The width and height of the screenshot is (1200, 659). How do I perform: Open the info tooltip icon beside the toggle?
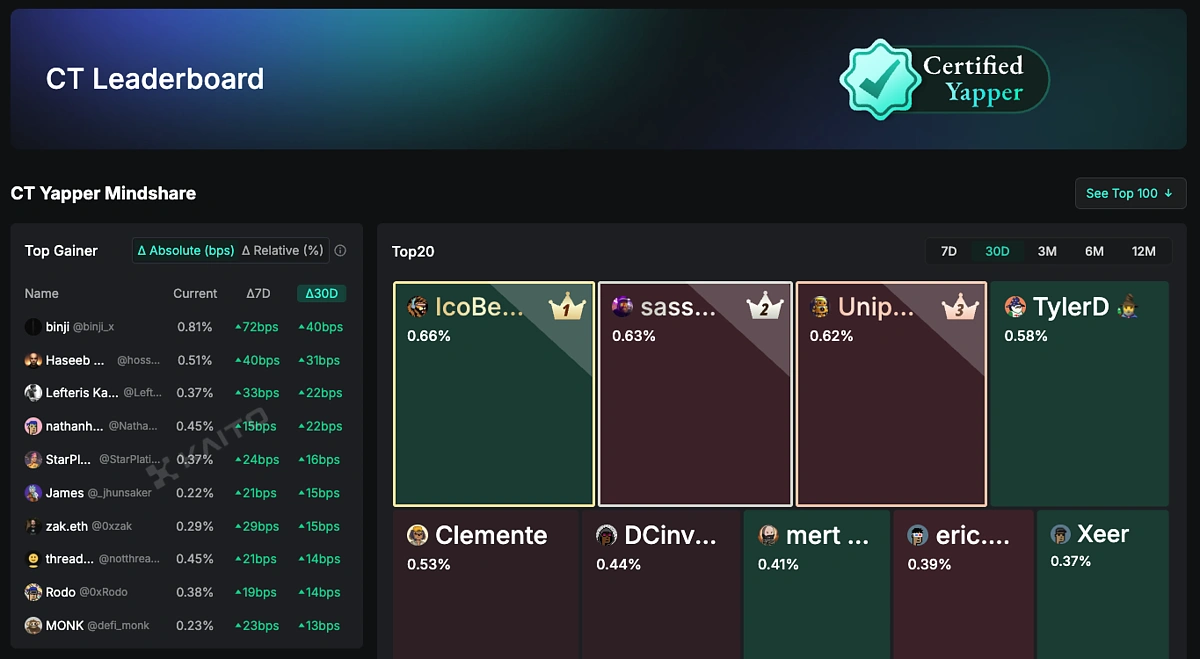(340, 250)
